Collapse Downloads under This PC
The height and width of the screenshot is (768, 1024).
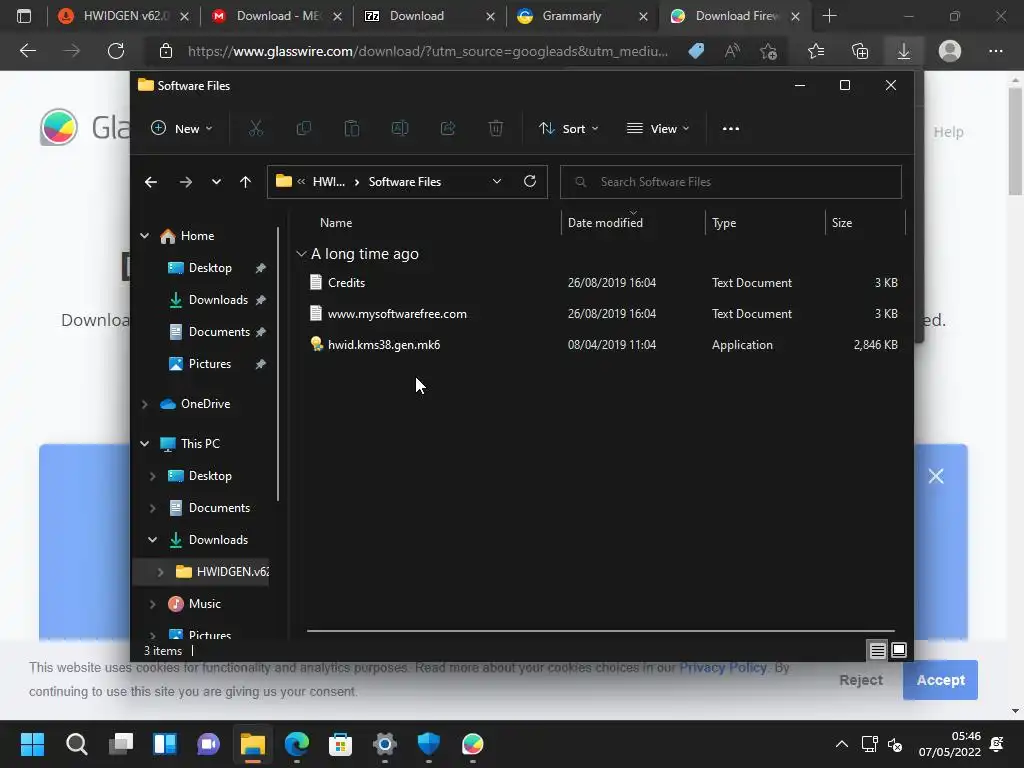pyautogui.click(x=152, y=539)
